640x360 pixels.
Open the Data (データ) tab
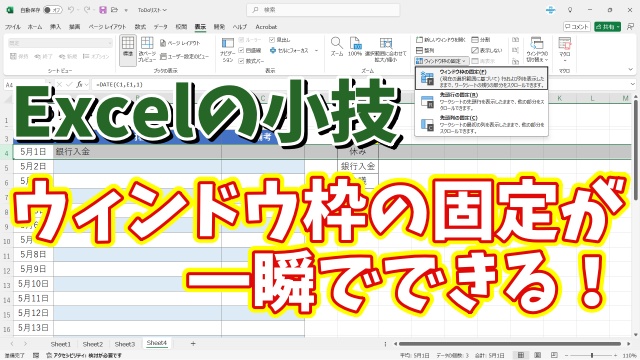click(x=160, y=27)
